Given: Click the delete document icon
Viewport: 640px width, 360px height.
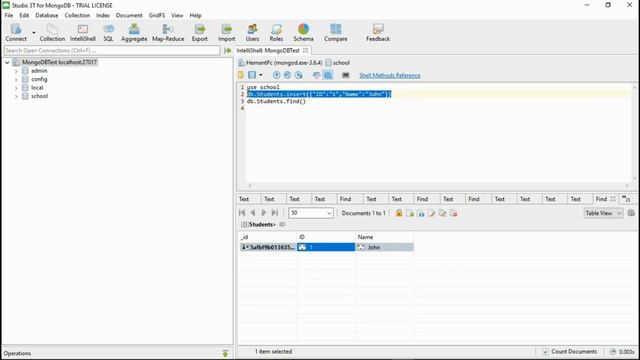Looking at the screenshot, I should (x=453, y=213).
